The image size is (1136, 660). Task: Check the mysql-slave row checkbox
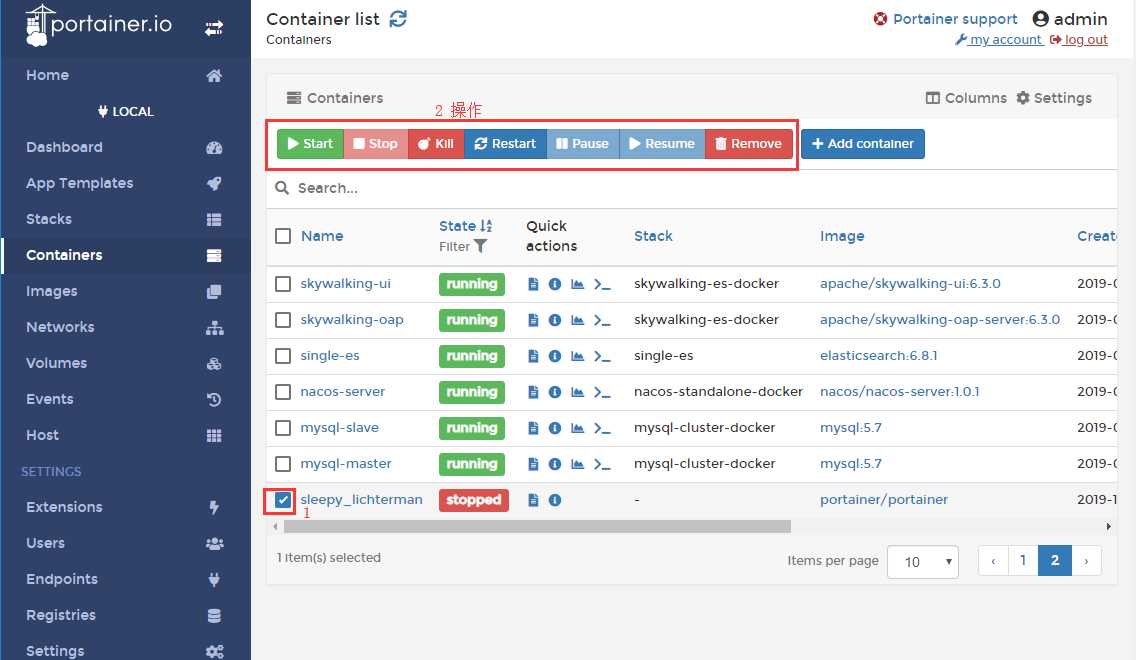[283, 428]
